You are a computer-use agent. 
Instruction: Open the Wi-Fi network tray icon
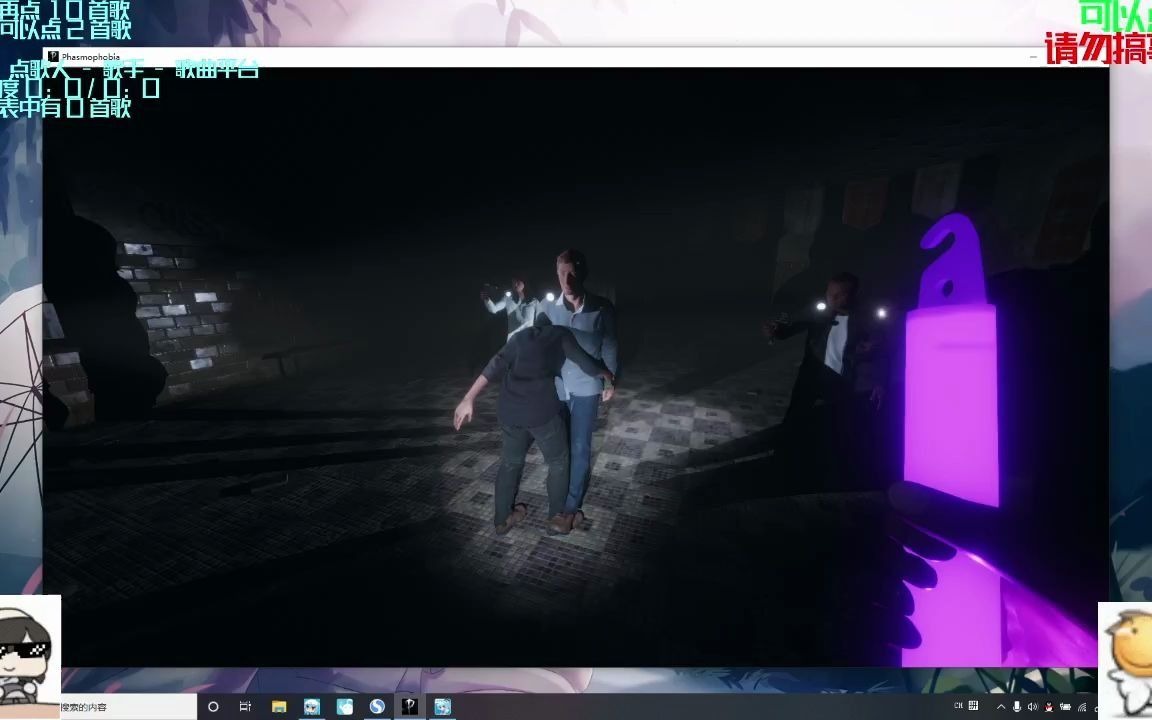(1081, 707)
